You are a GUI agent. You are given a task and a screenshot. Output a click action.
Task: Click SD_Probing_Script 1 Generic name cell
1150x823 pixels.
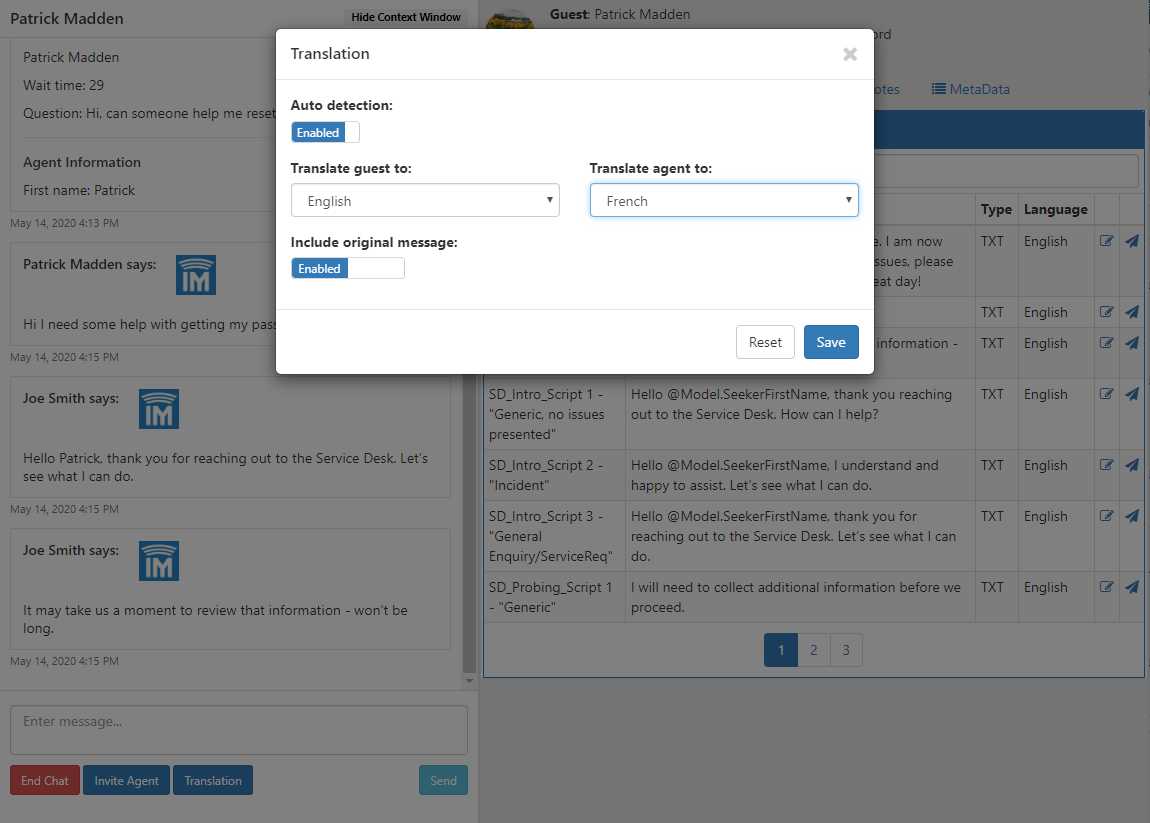tap(554, 597)
